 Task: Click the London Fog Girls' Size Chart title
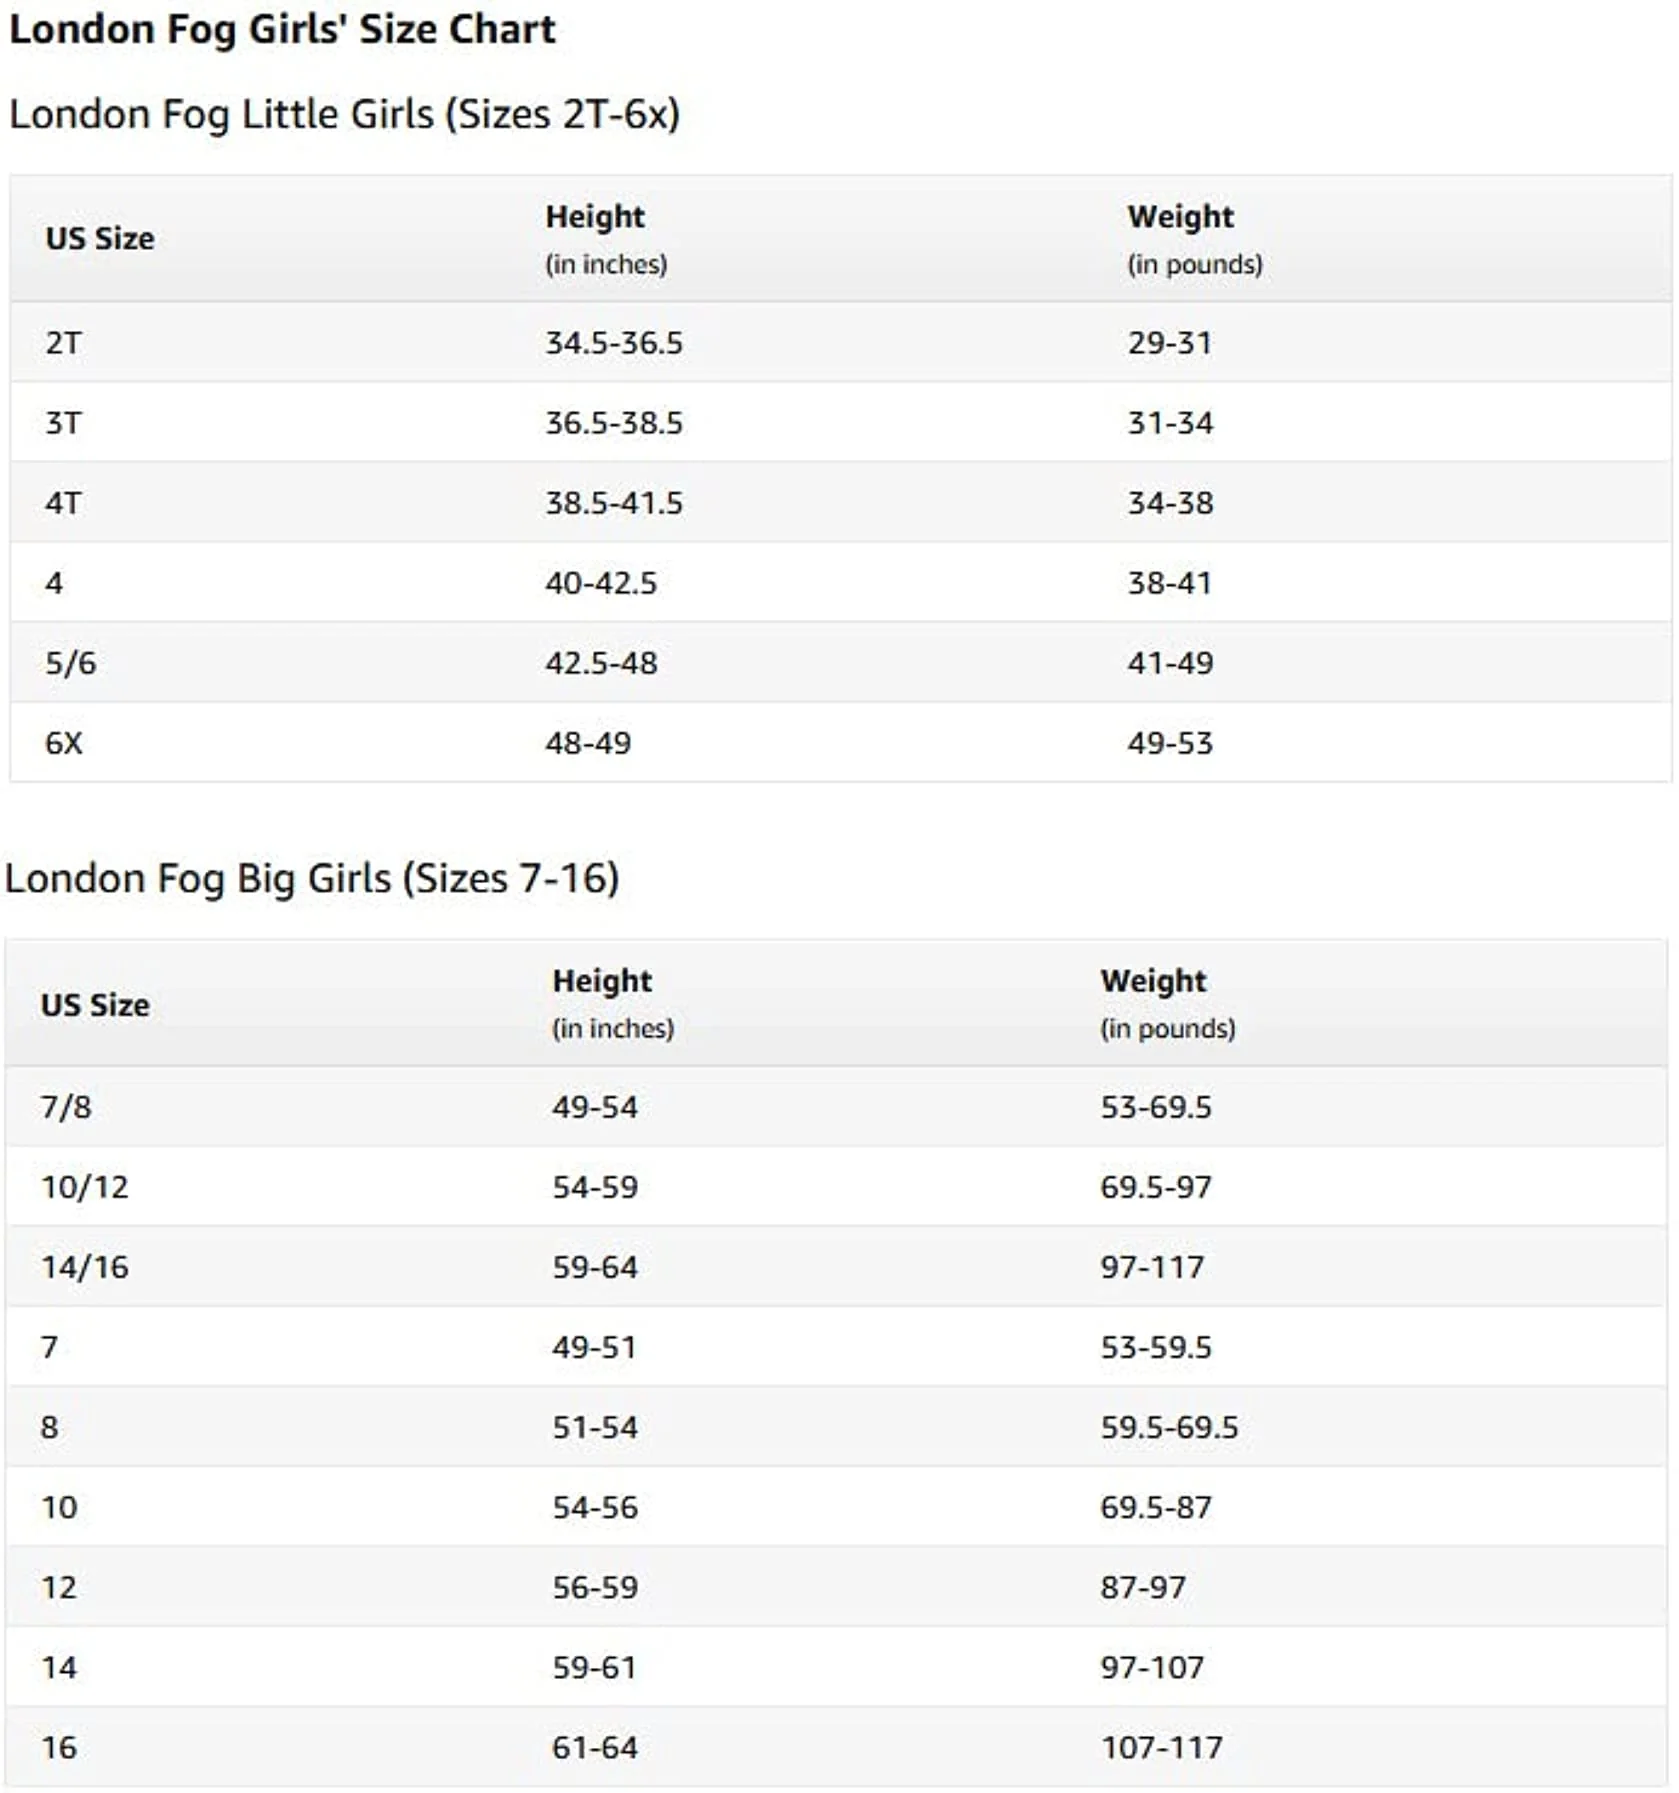tap(282, 30)
